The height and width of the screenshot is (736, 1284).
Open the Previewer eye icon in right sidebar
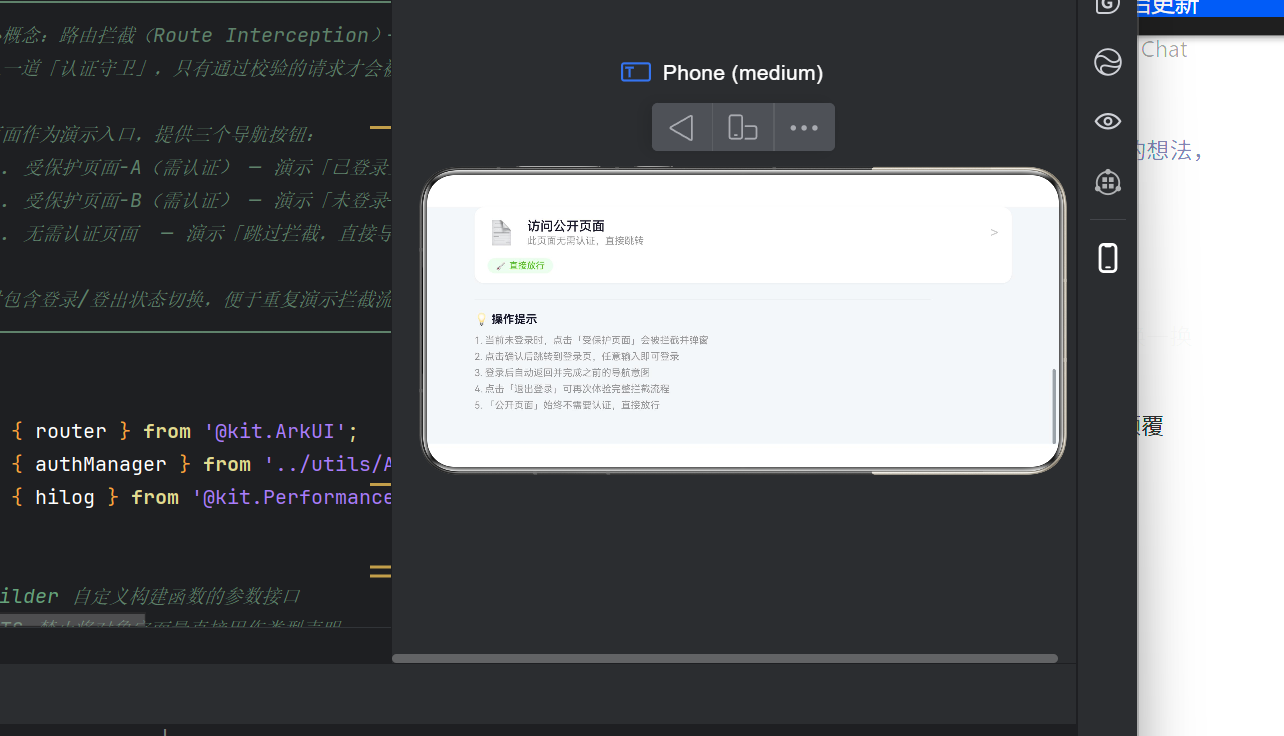[1108, 121]
